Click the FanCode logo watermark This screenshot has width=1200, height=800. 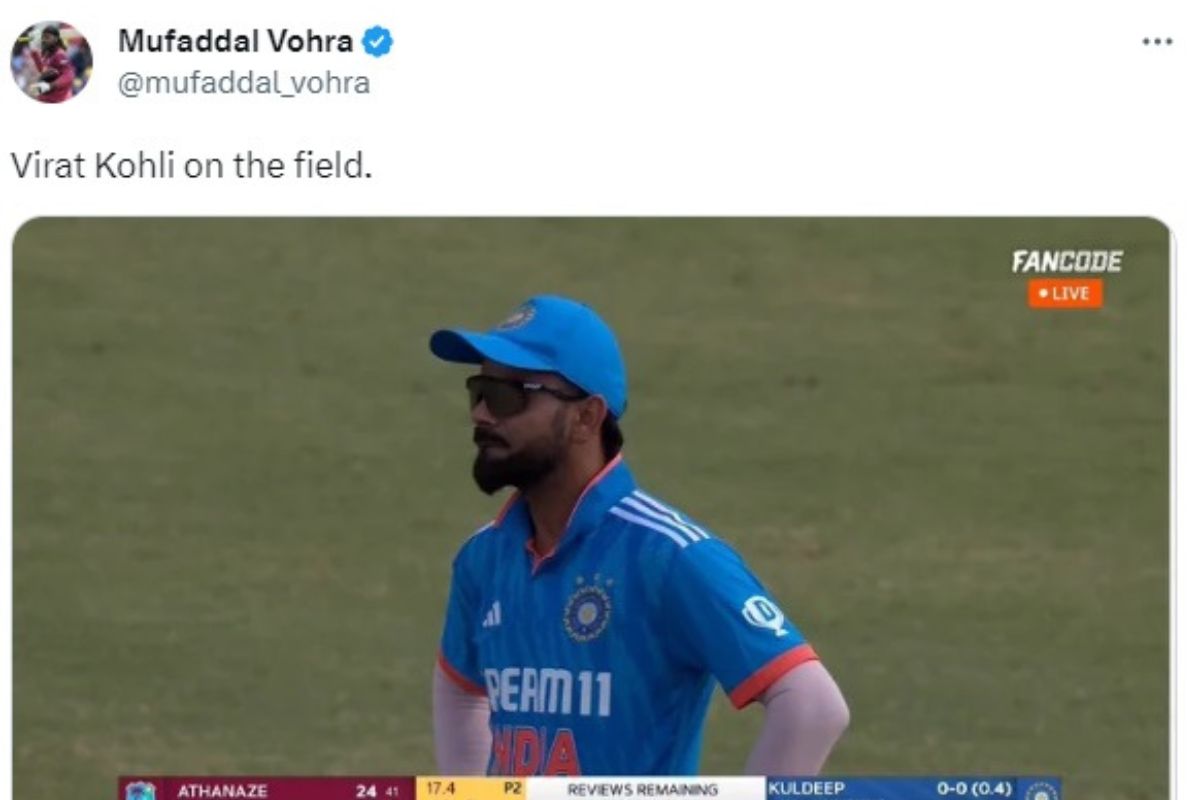click(x=1066, y=262)
